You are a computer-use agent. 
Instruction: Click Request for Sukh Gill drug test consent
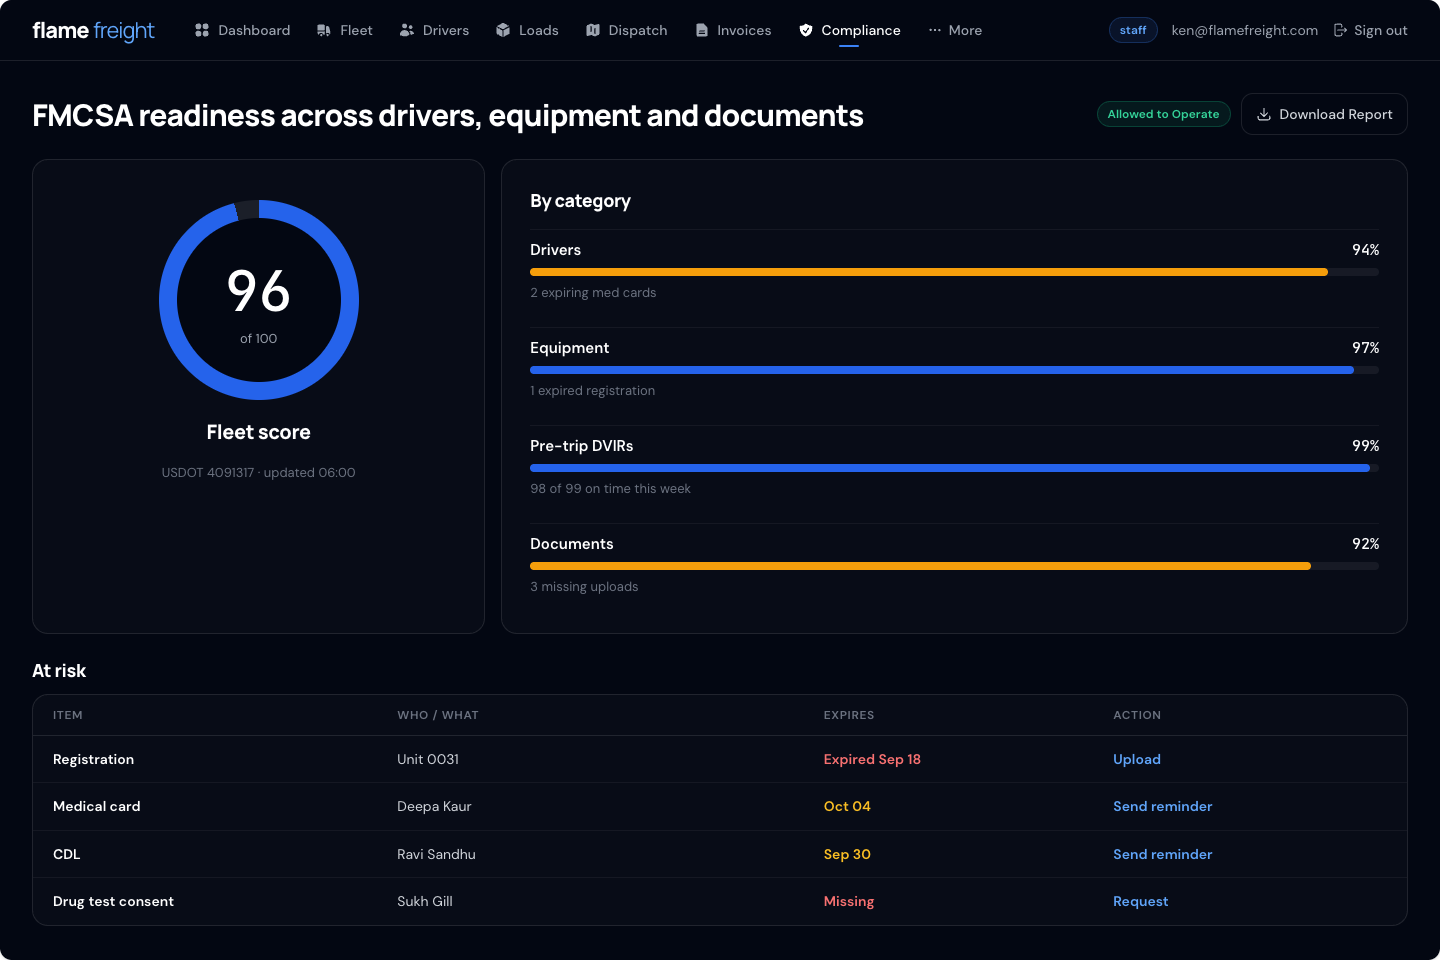pyautogui.click(x=1140, y=901)
